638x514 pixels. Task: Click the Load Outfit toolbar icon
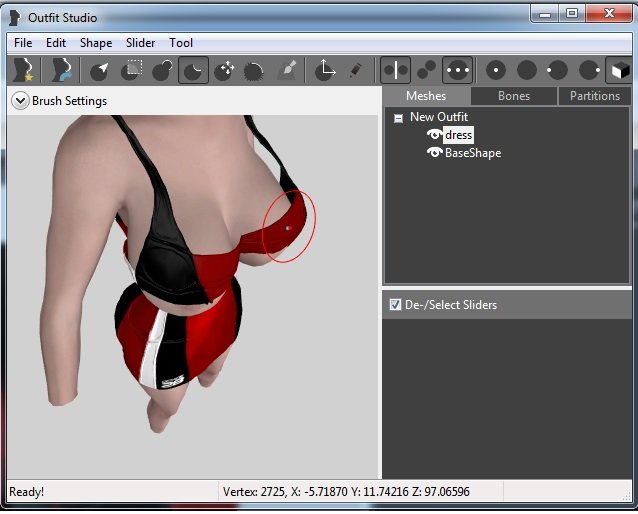pyautogui.click(x=62, y=70)
